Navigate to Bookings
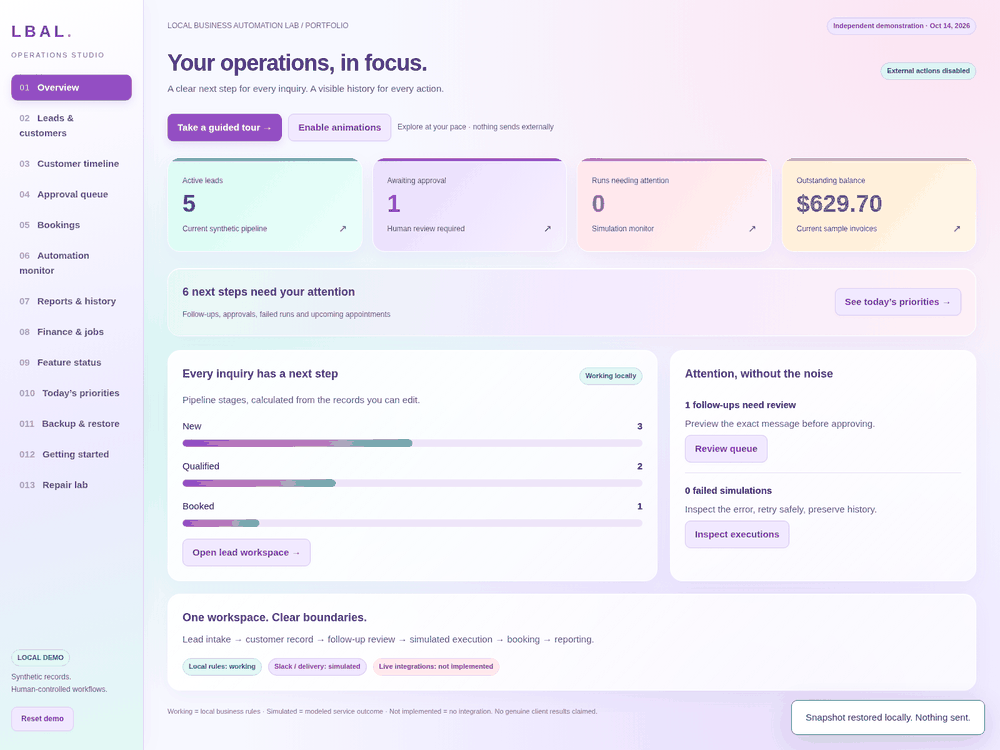 [x=71, y=225]
